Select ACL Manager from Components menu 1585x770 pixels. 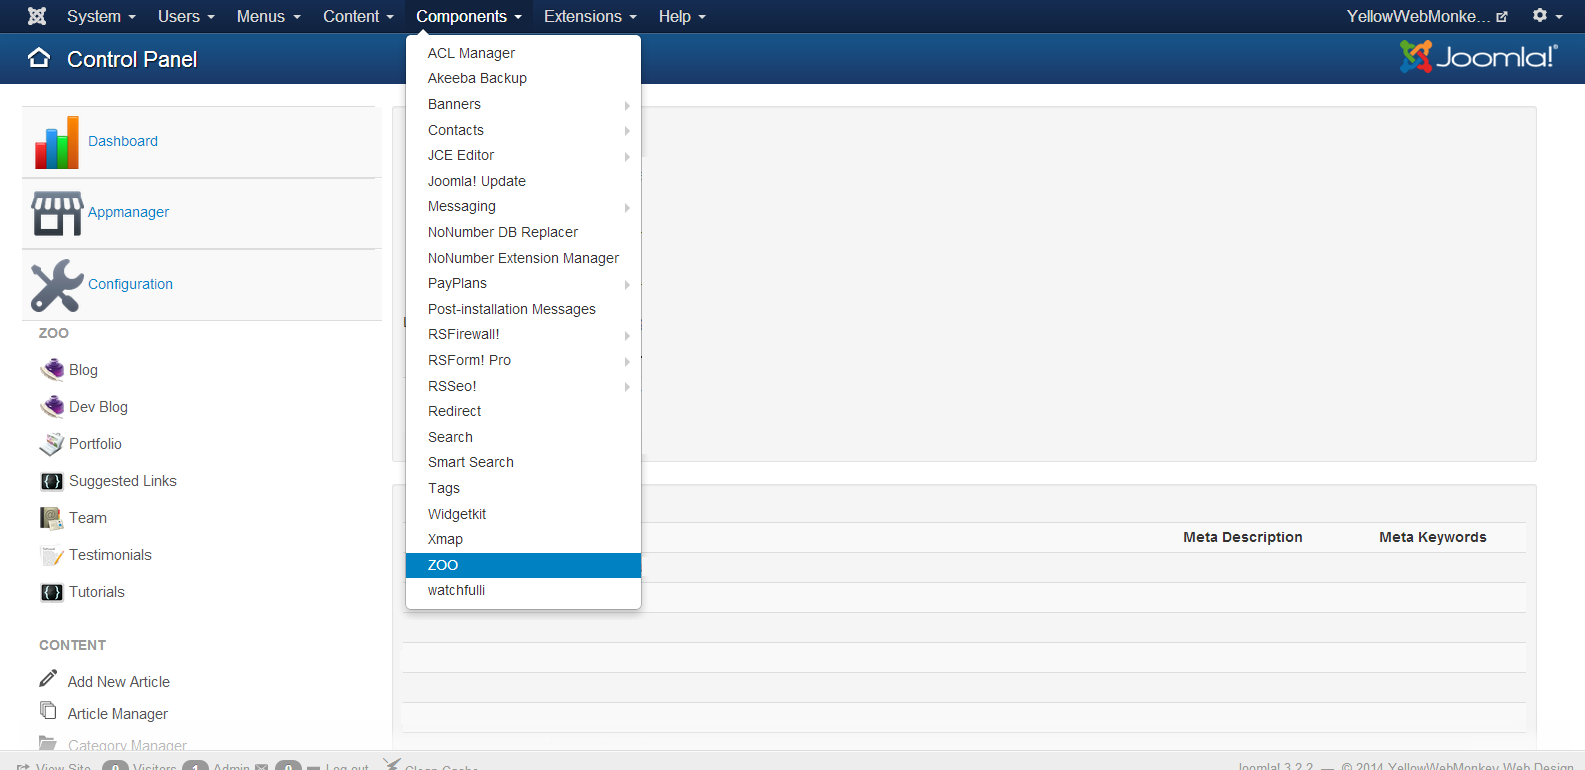pyautogui.click(x=523, y=53)
